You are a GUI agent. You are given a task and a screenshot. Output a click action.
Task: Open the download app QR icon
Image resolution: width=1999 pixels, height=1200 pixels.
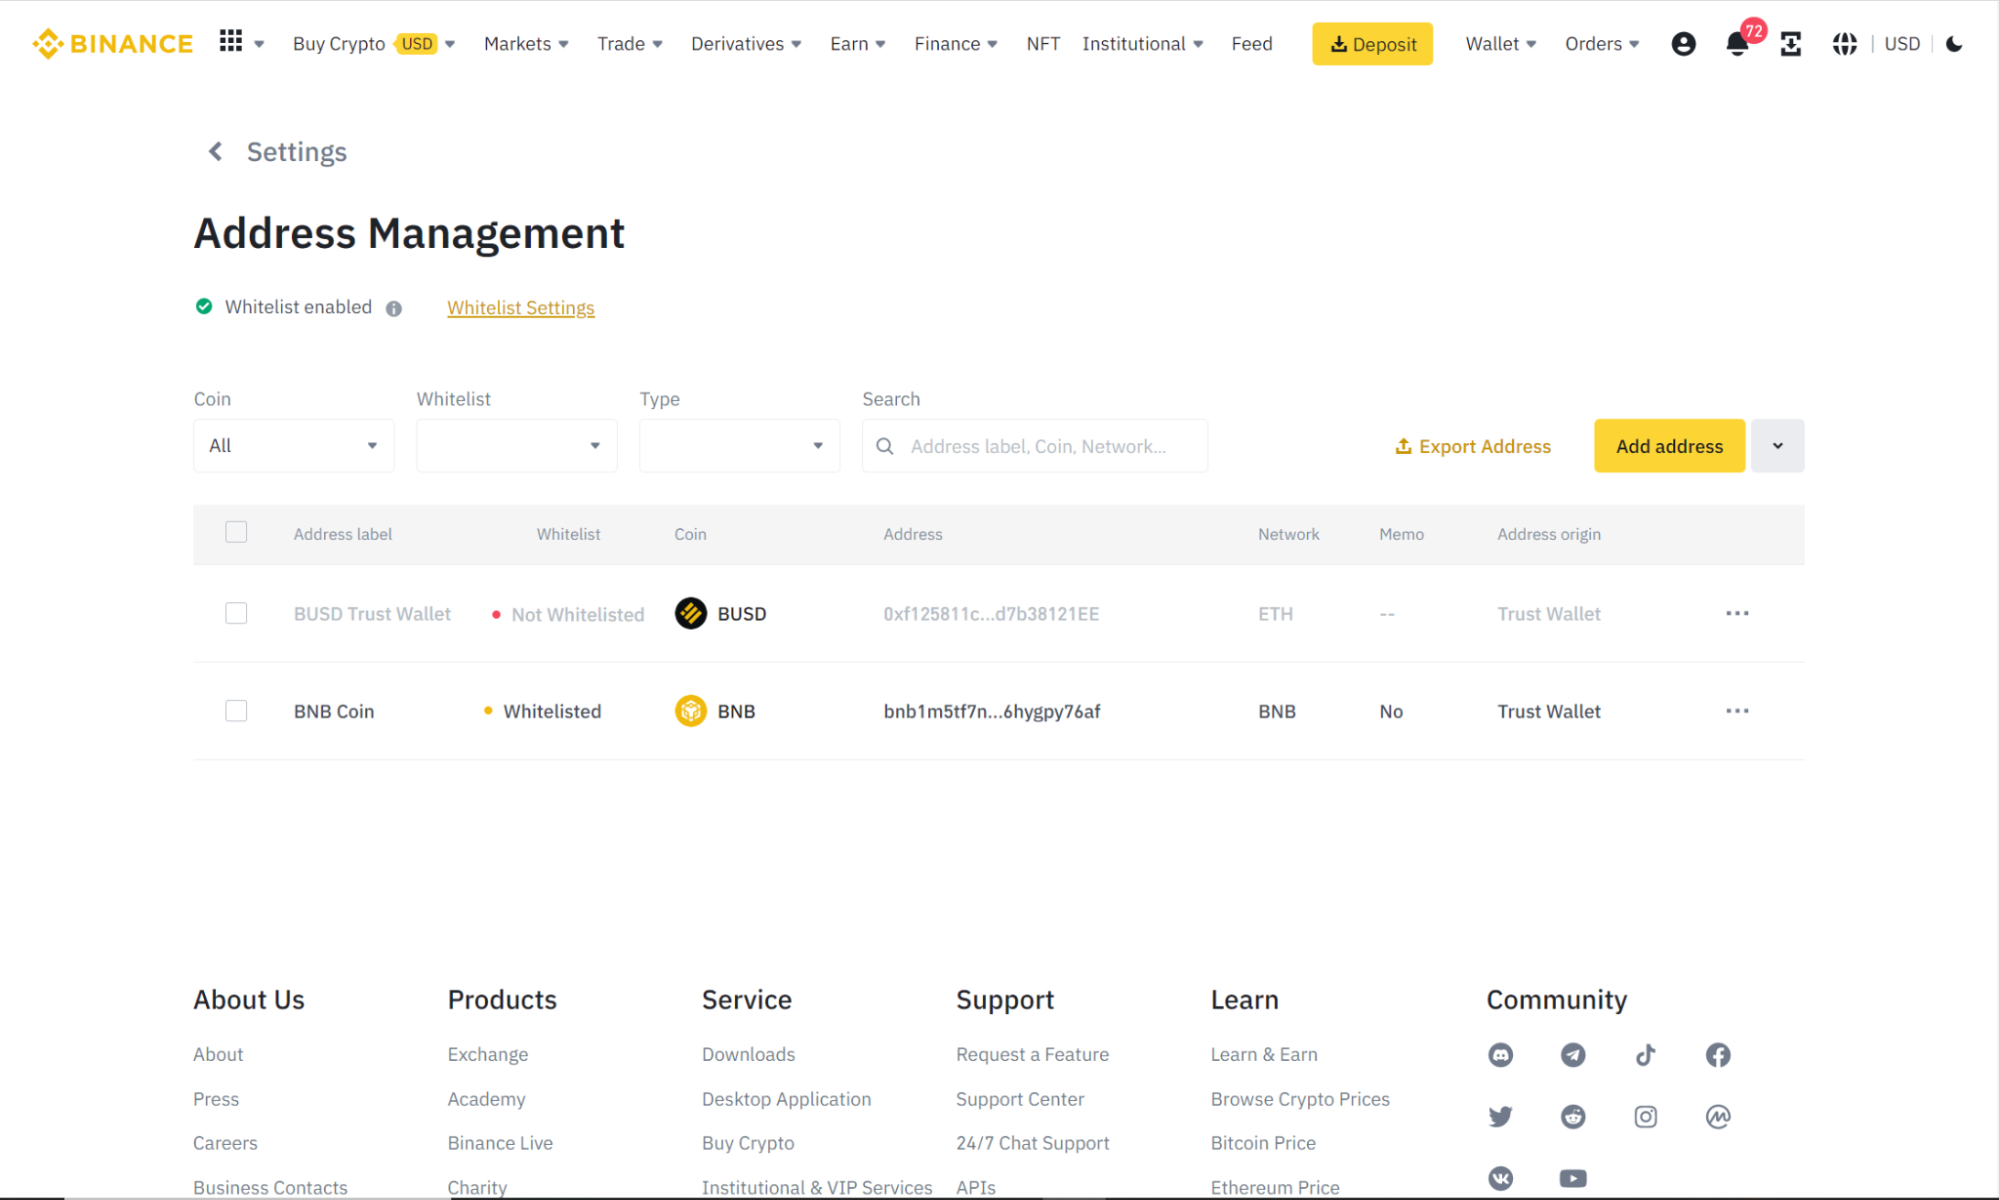pyautogui.click(x=1790, y=44)
